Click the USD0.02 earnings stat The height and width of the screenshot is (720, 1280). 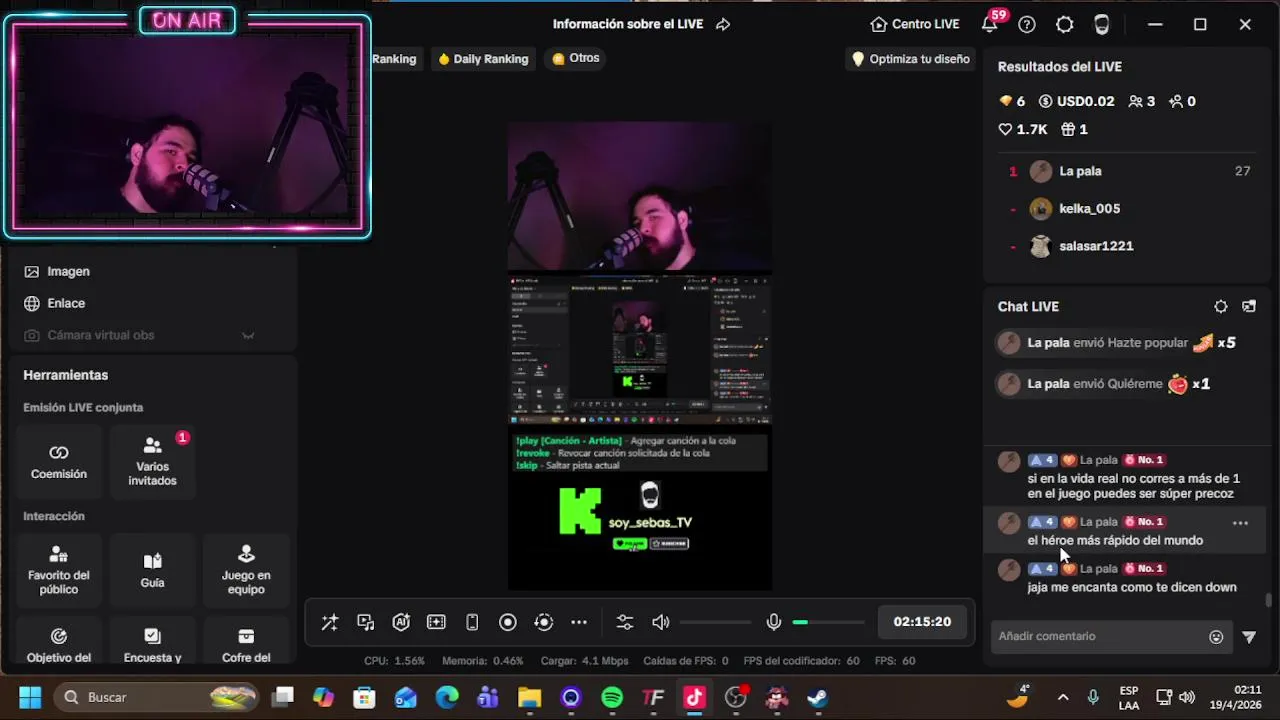[1076, 101]
